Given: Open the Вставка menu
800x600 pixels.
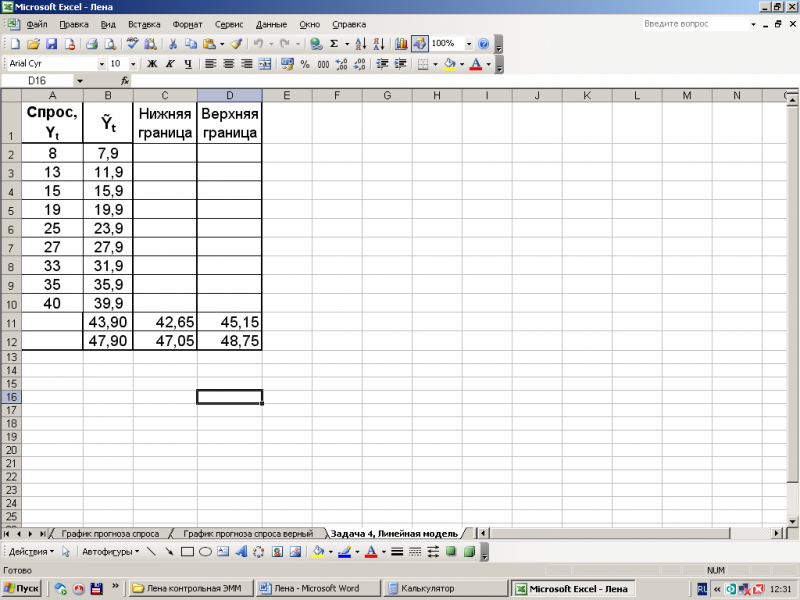Looking at the screenshot, I should point(144,24).
